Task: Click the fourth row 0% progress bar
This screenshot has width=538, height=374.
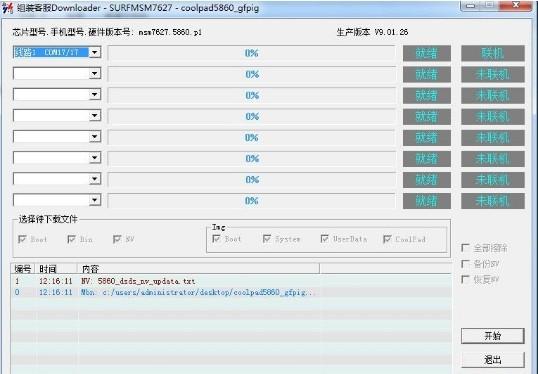Action: 252,117
